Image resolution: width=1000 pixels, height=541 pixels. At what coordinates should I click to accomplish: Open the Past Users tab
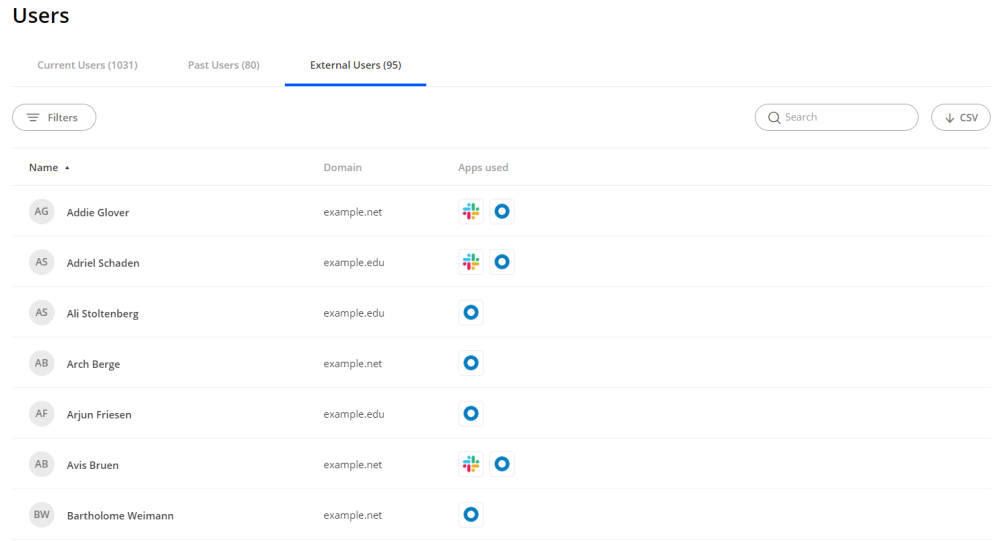click(223, 66)
